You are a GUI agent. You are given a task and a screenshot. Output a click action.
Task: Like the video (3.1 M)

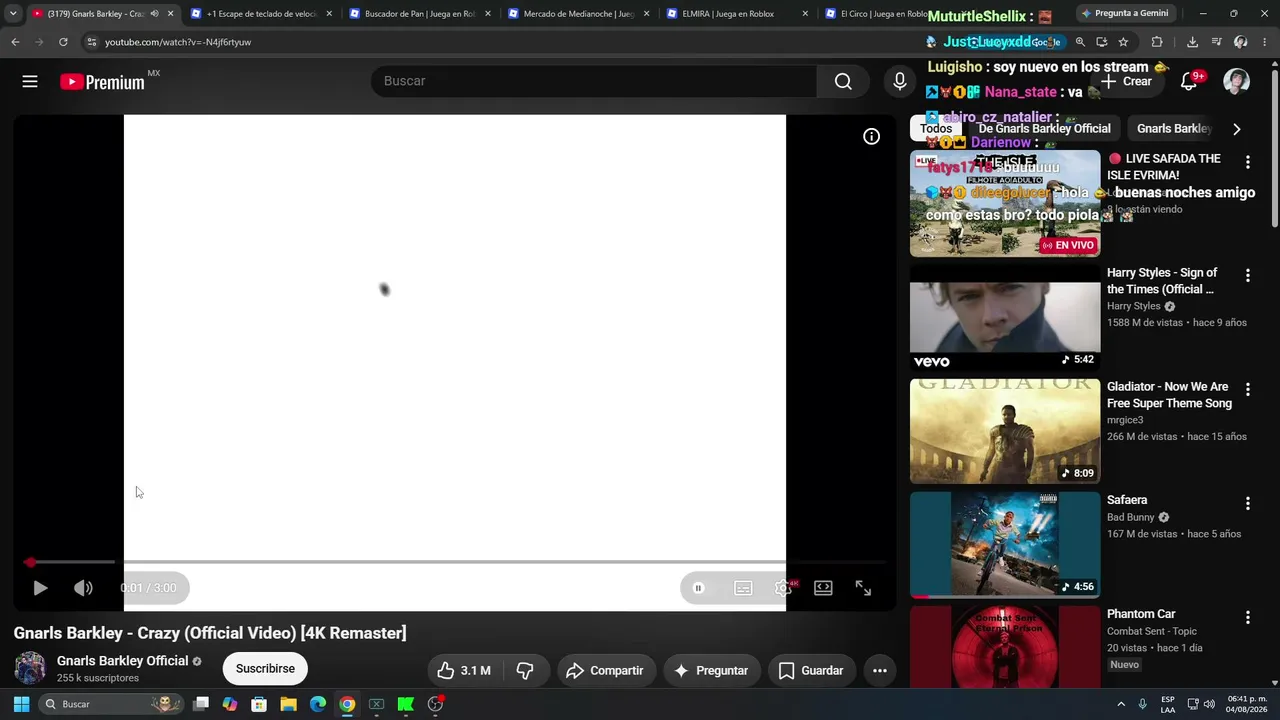coord(464,670)
